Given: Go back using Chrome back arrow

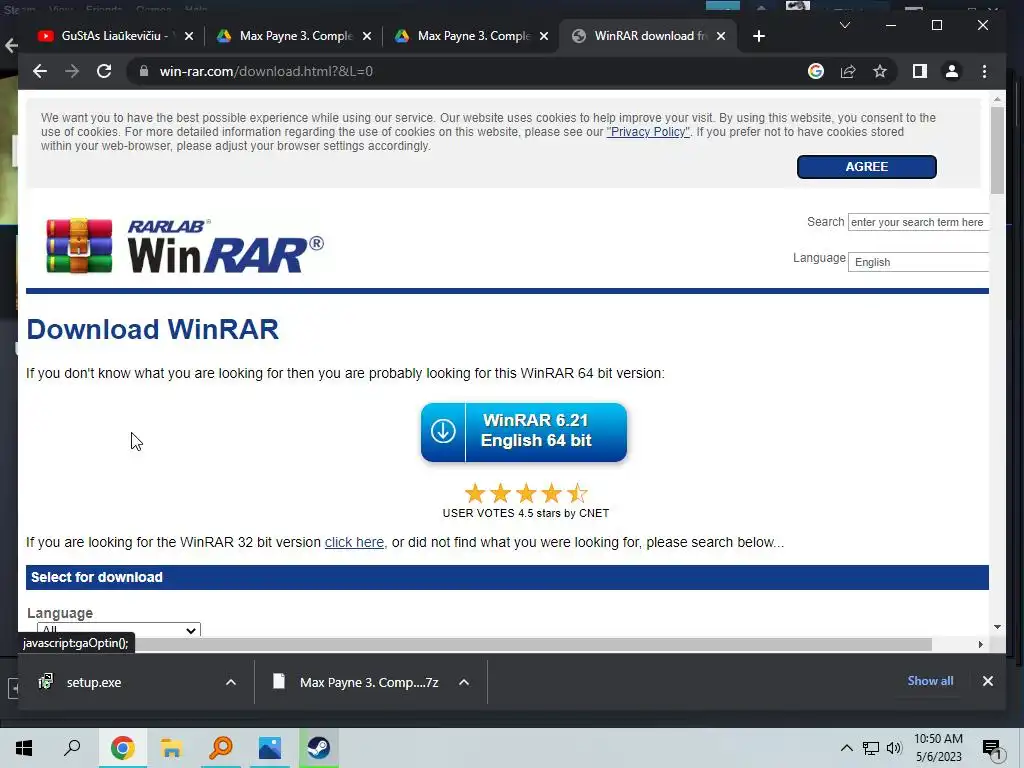Looking at the screenshot, I should (40, 71).
